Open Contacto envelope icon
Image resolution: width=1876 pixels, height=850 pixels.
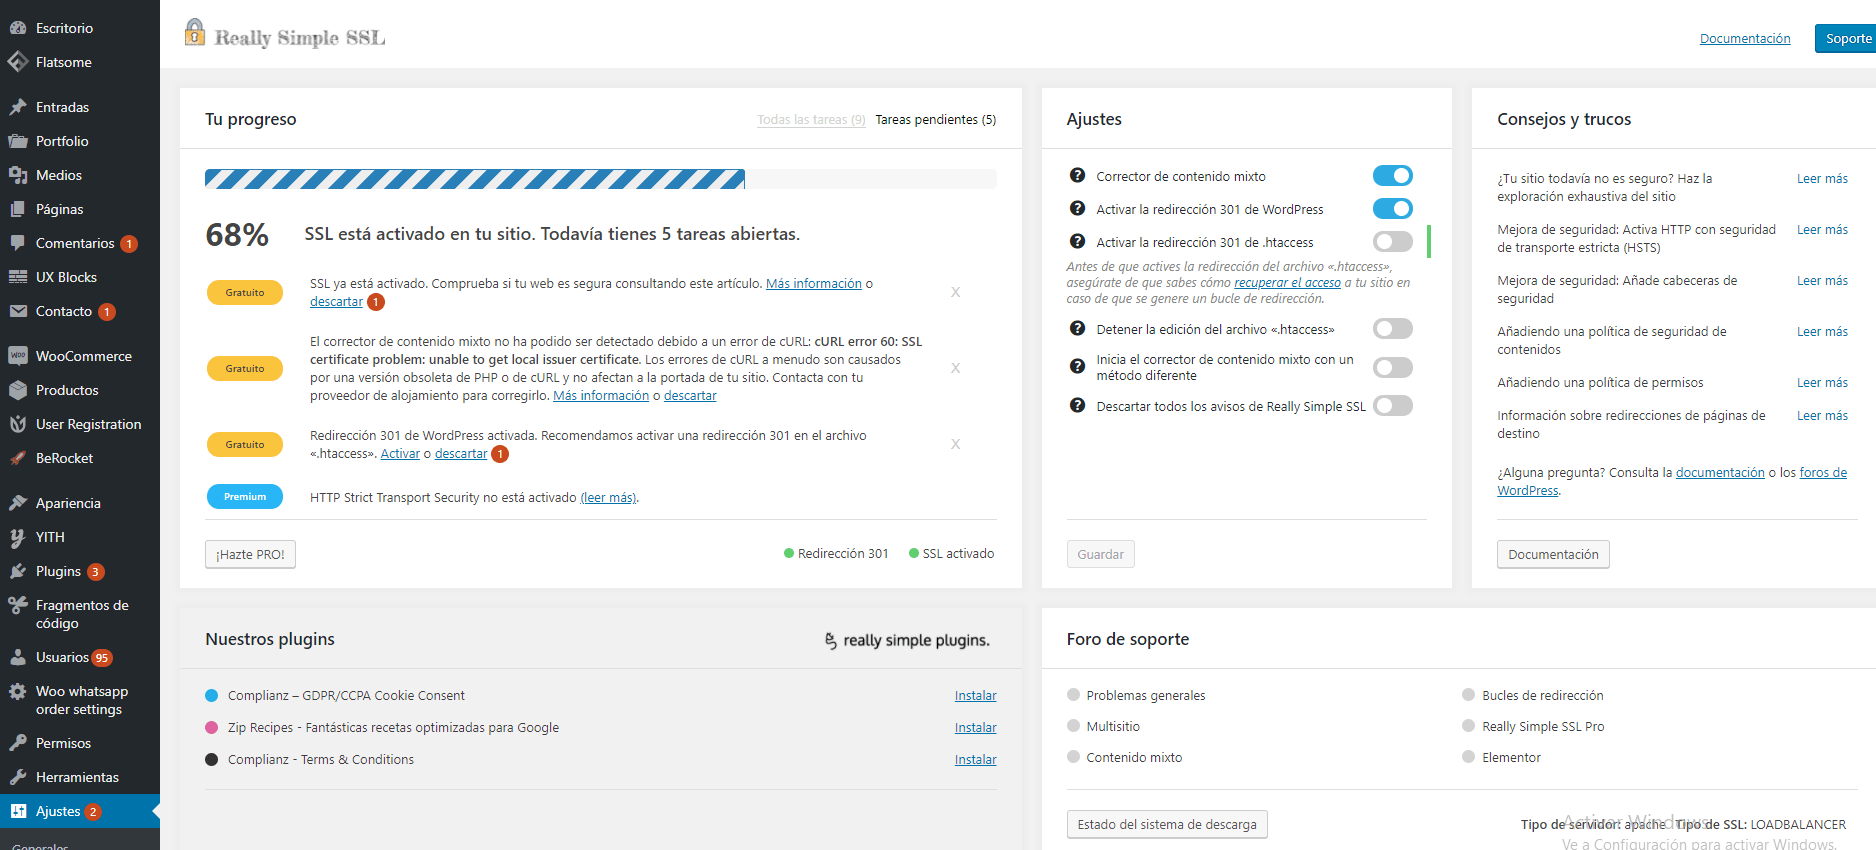tap(18, 311)
